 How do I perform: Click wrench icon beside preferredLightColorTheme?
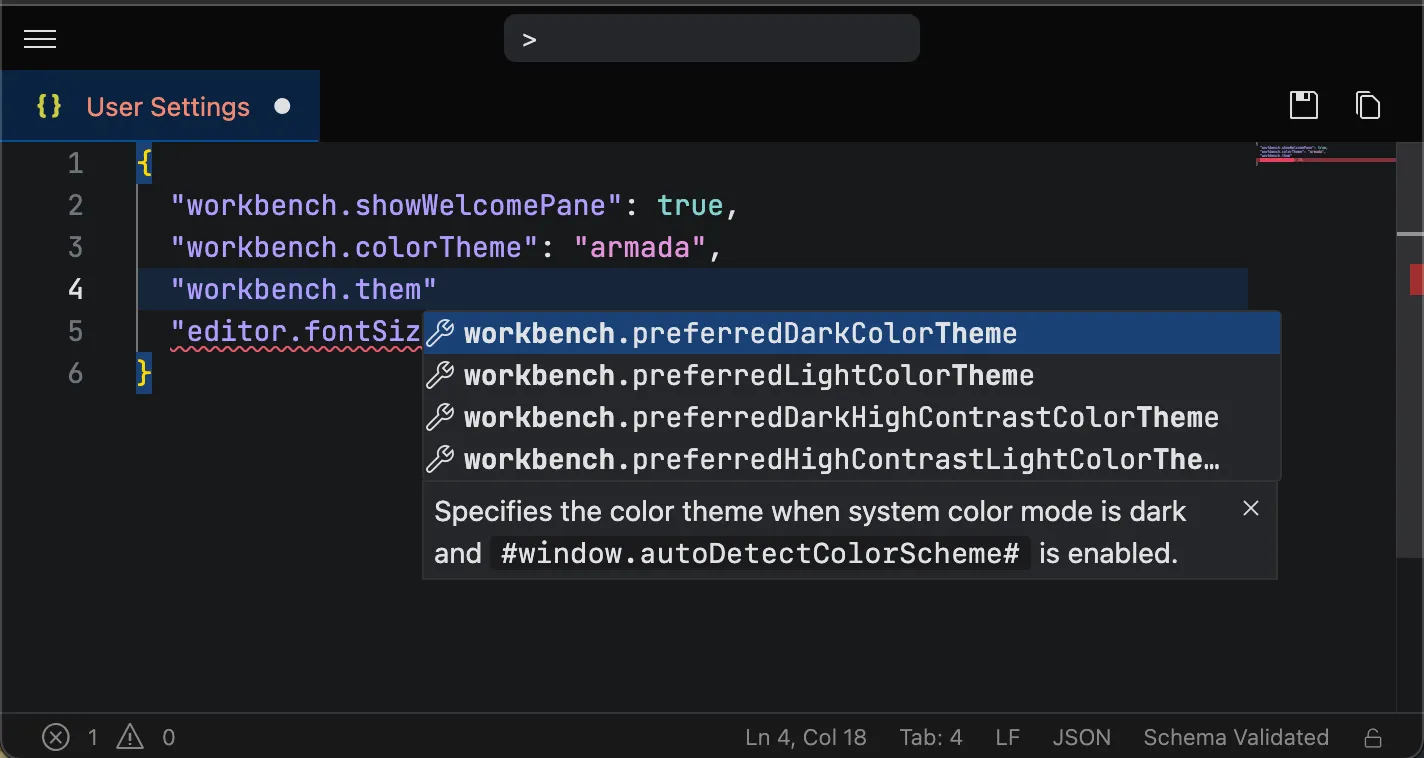440,375
